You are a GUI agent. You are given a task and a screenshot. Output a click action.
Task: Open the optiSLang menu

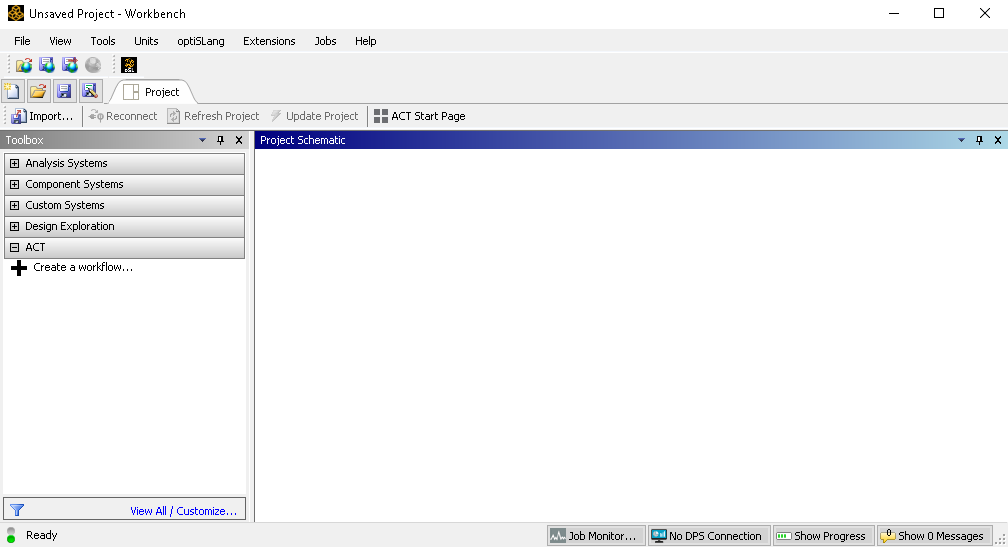point(201,41)
